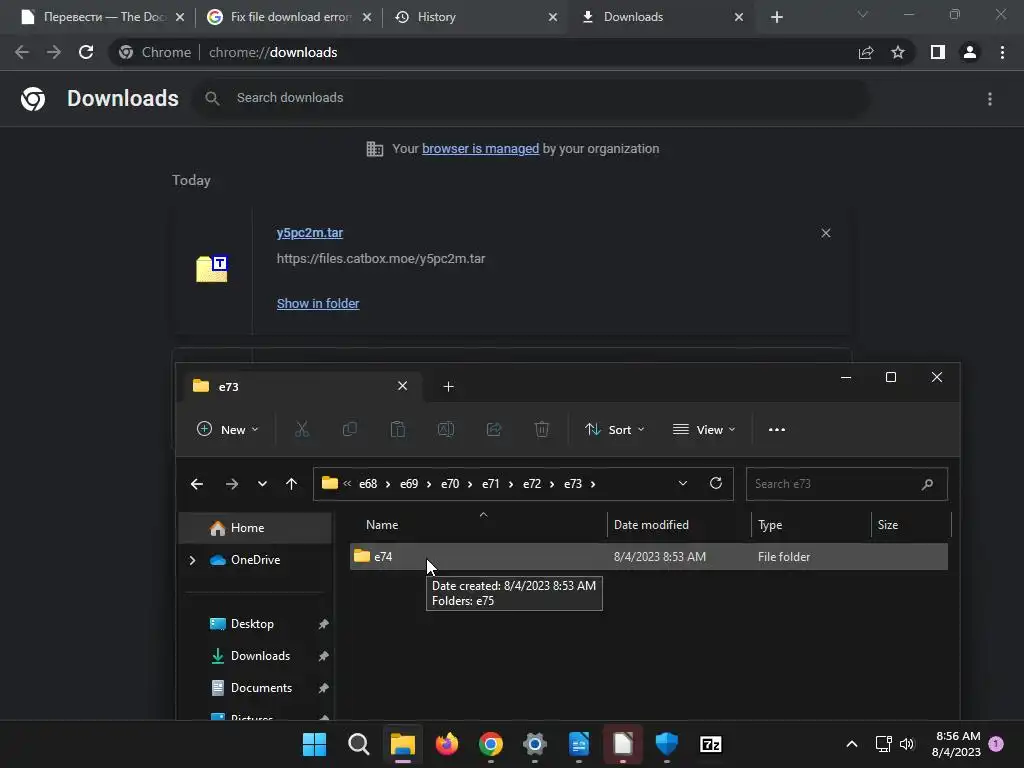This screenshot has width=1024, height=768.
Task: Navigate to e72 in the breadcrumb
Action: (x=532, y=484)
